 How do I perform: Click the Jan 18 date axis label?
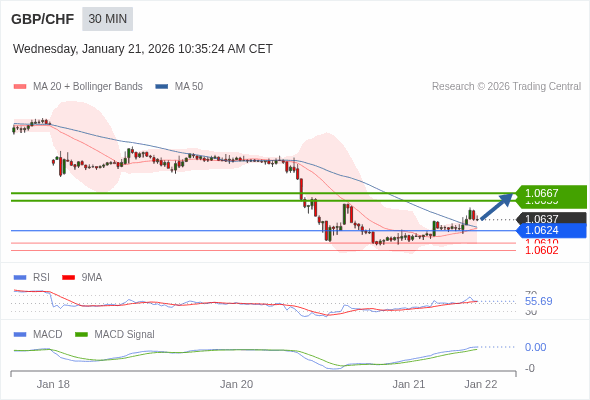pos(53,385)
